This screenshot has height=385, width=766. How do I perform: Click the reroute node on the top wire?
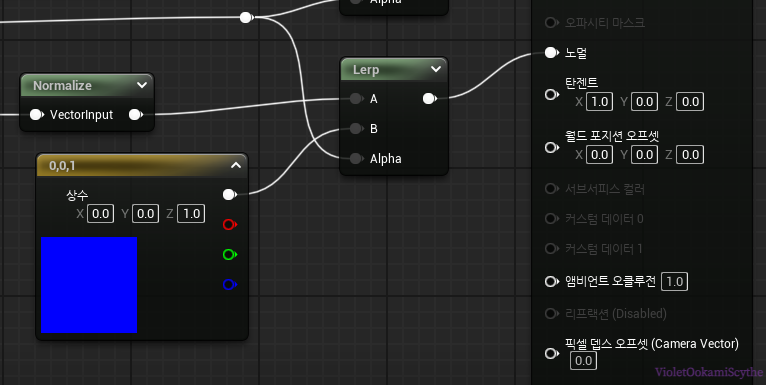[x=247, y=18]
